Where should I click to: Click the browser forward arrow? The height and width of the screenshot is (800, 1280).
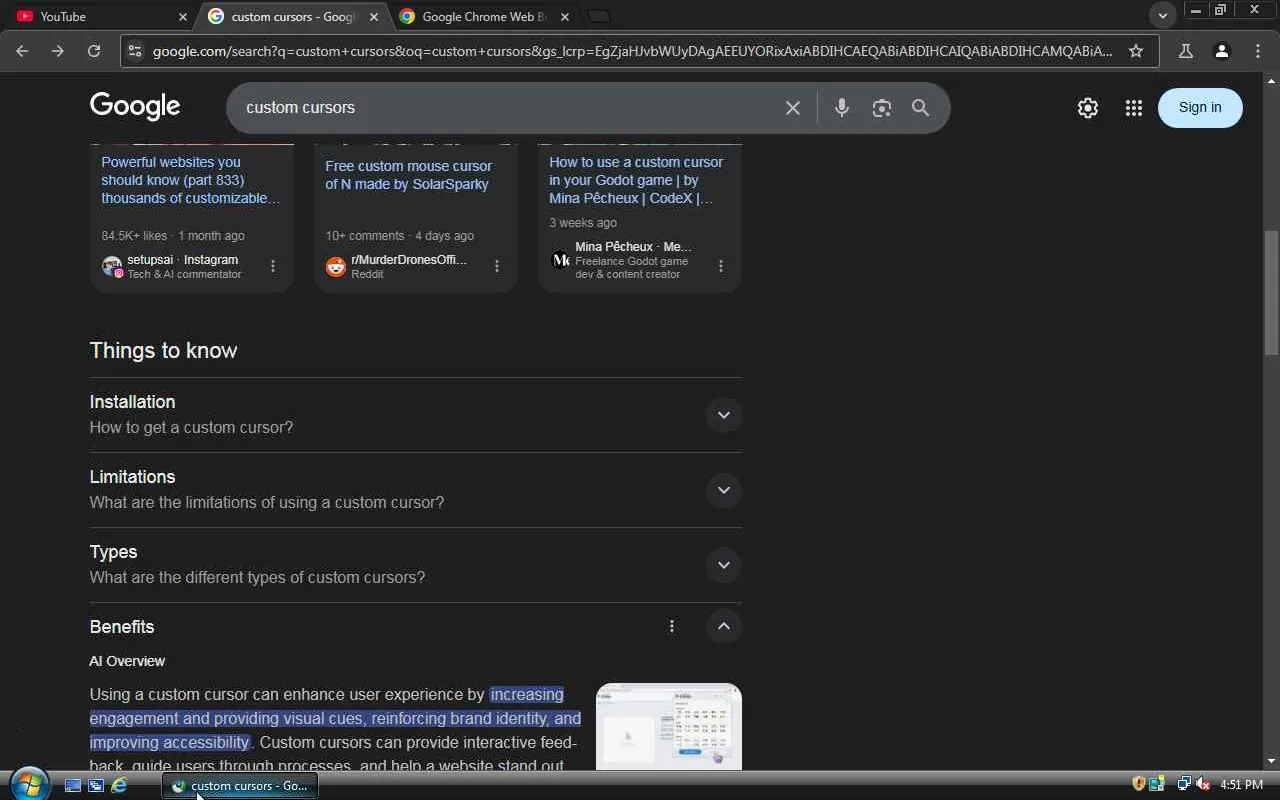pos(58,51)
